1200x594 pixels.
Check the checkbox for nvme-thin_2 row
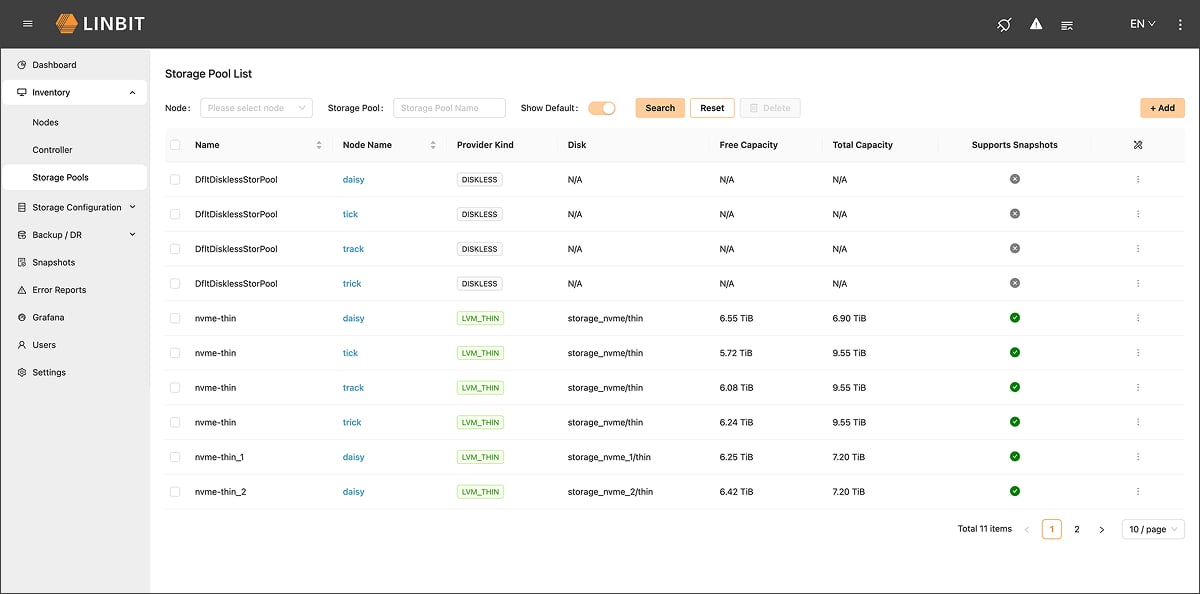(x=173, y=491)
